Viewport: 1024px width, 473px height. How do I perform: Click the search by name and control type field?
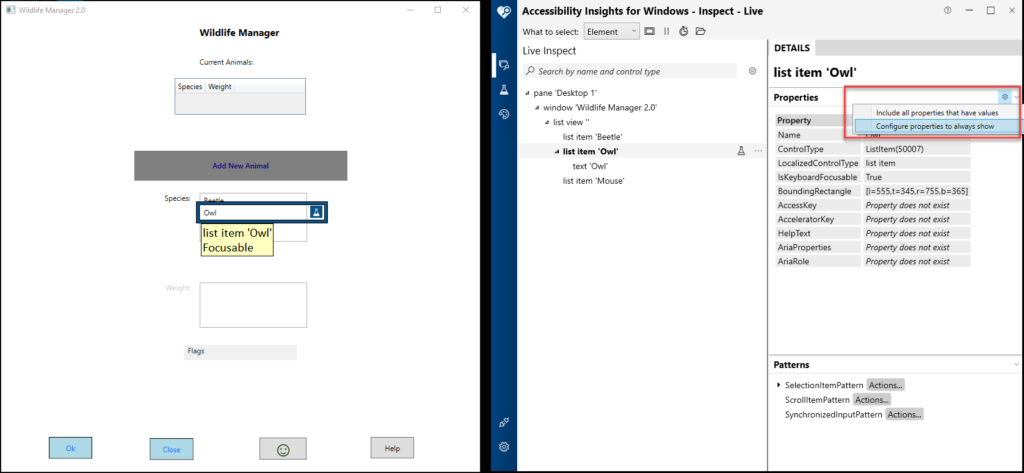[632, 71]
